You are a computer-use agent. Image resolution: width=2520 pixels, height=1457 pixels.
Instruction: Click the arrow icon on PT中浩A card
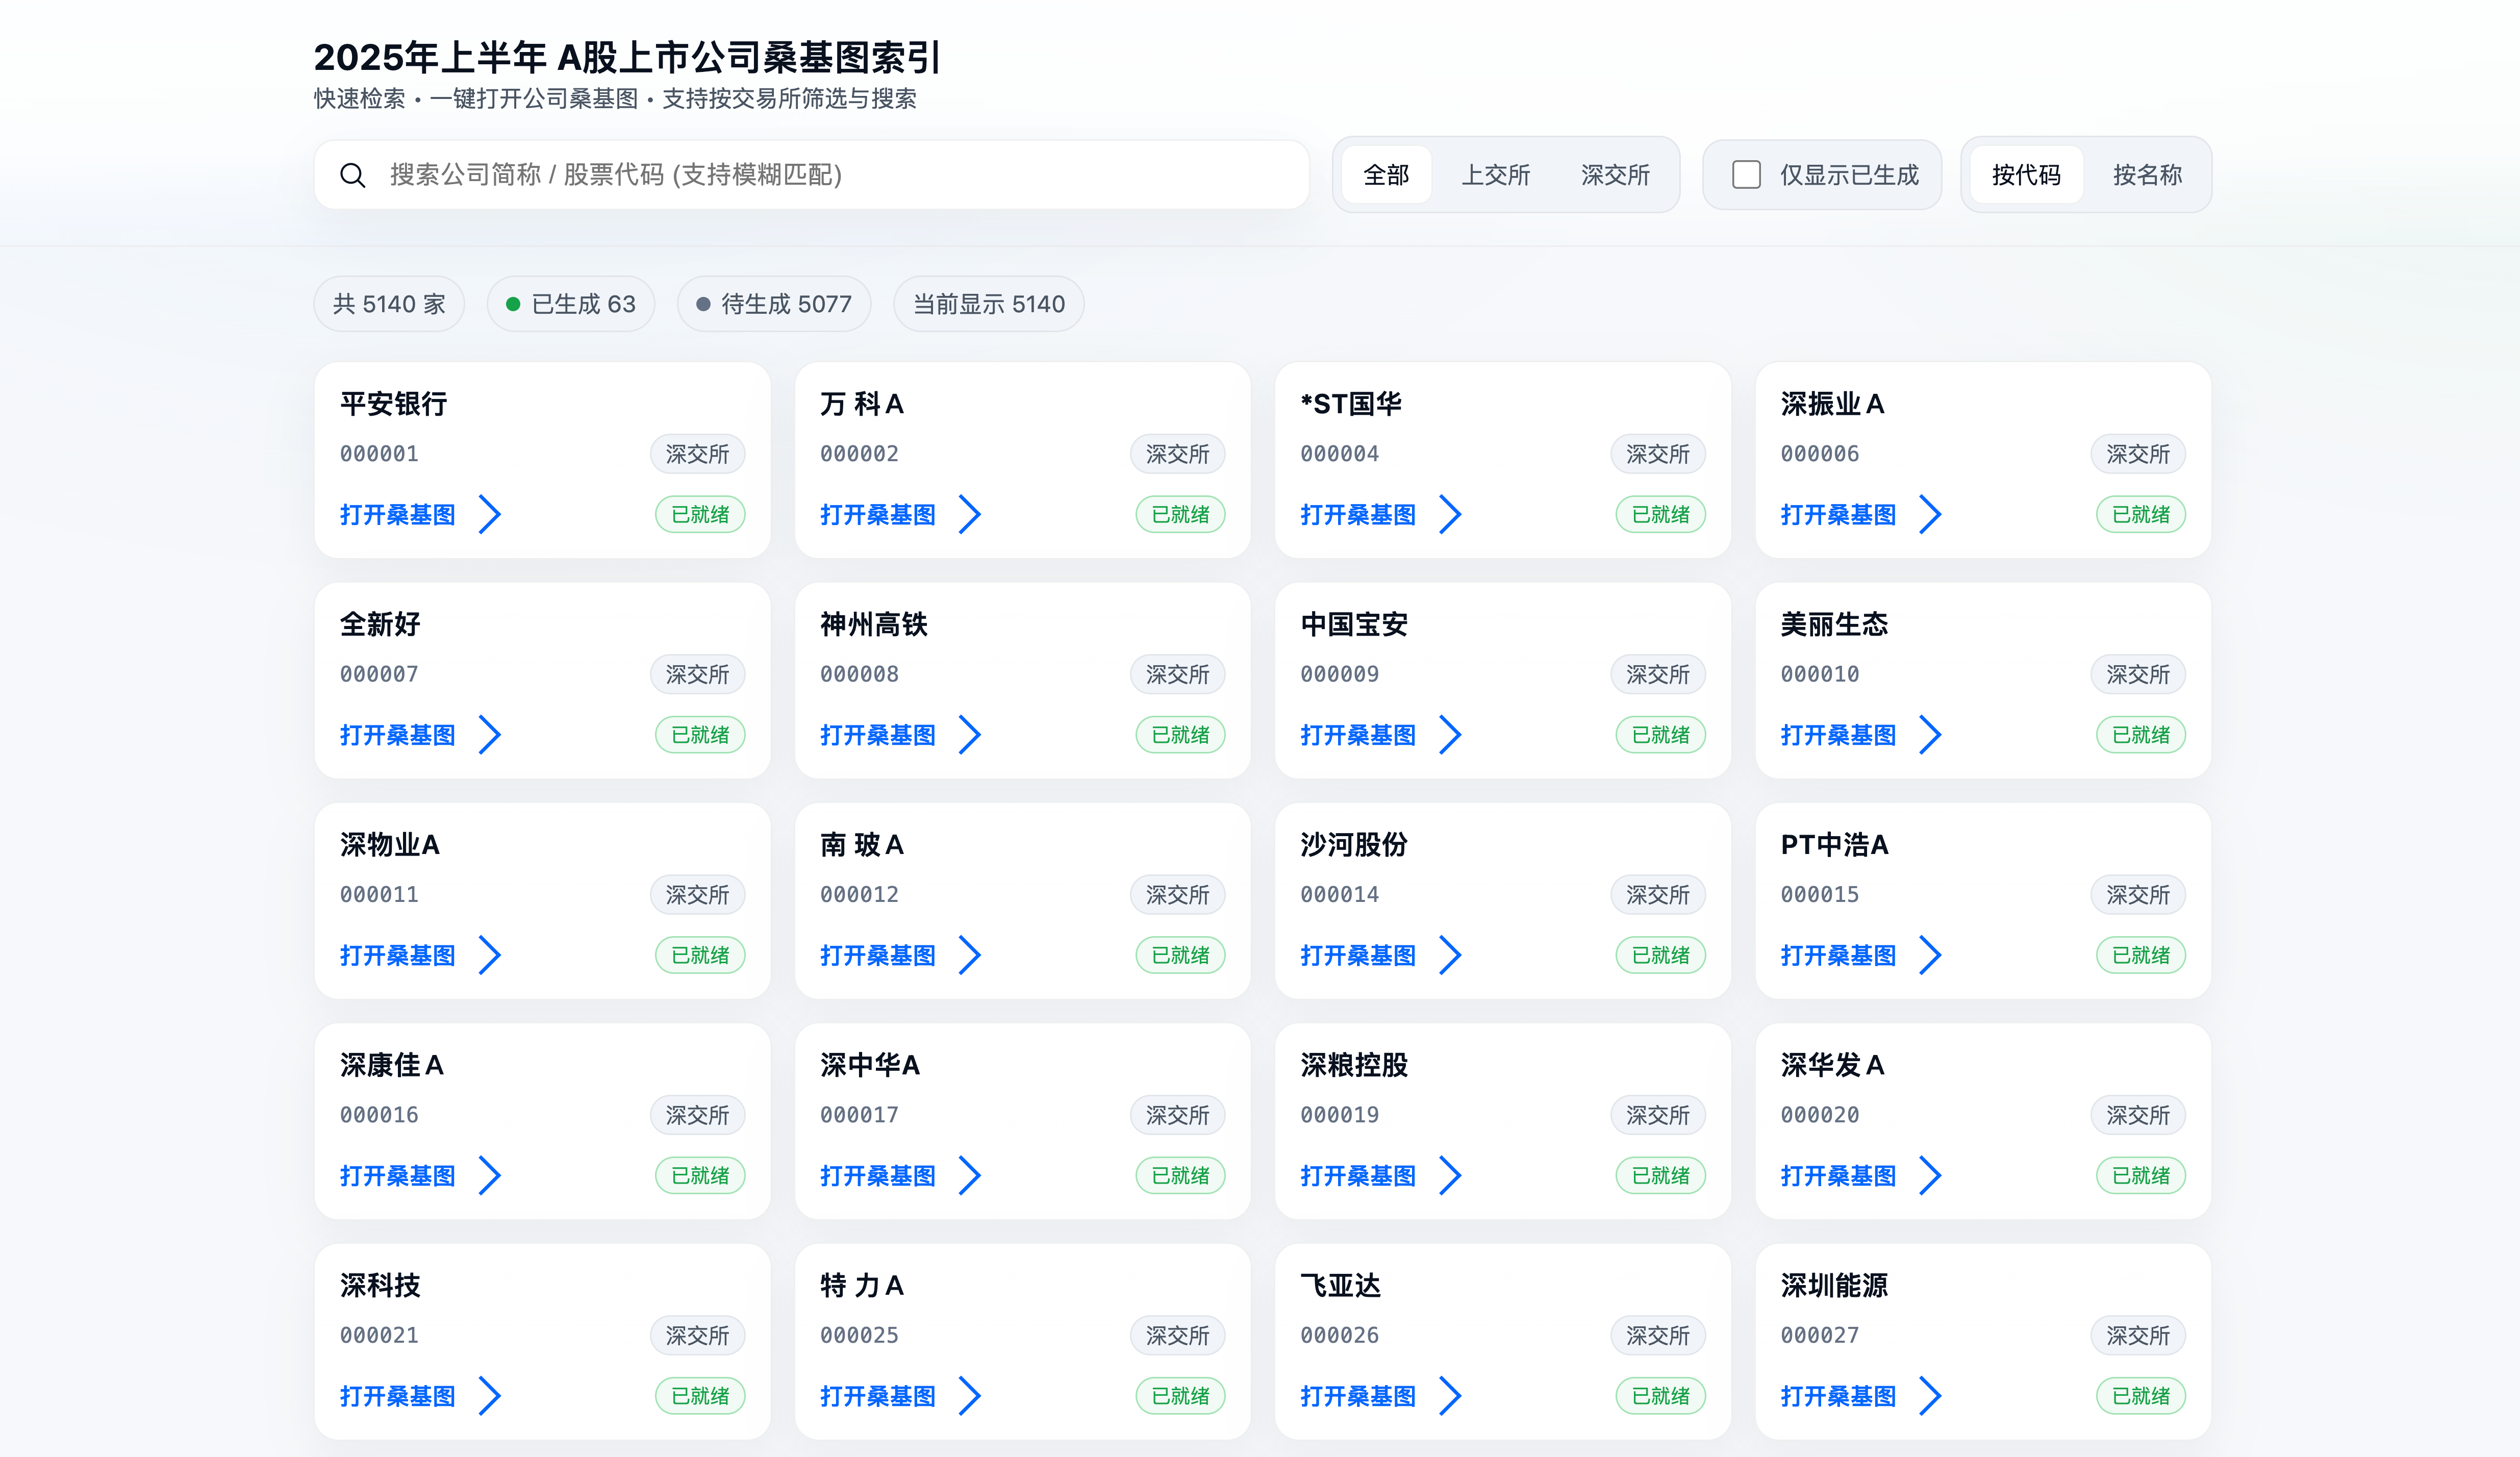[x=1931, y=955]
